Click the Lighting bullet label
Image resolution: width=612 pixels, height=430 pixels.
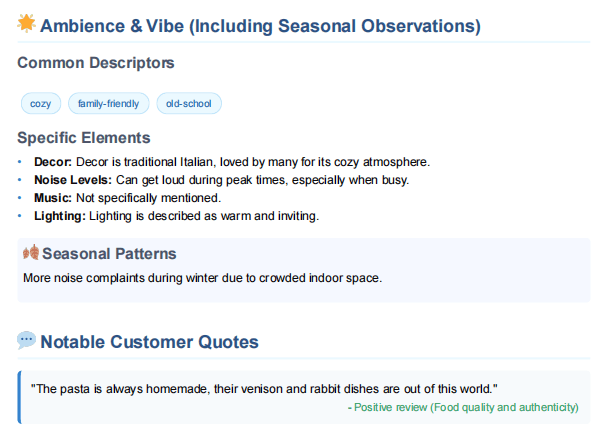[60, 216]
